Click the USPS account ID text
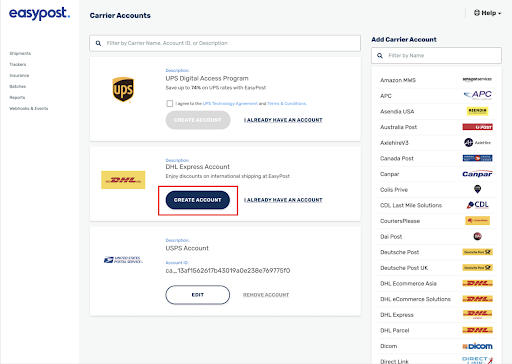Screen dimensions: 512x364 click(228, 271)
